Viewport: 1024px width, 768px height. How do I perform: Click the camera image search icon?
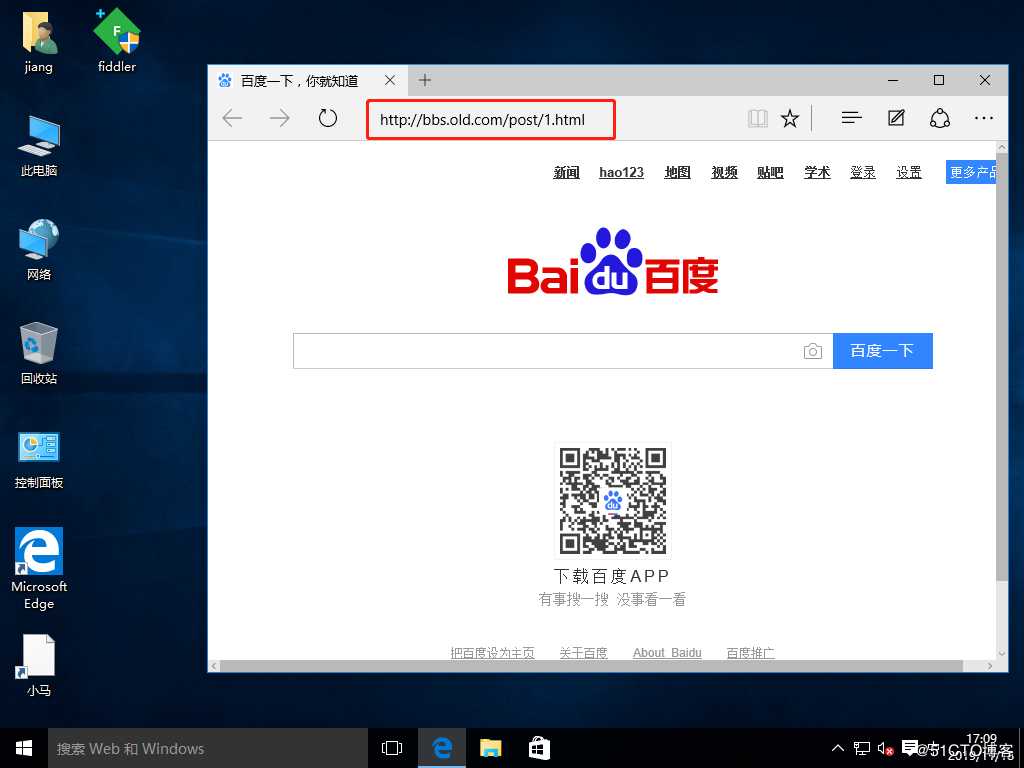pos(812,351)
